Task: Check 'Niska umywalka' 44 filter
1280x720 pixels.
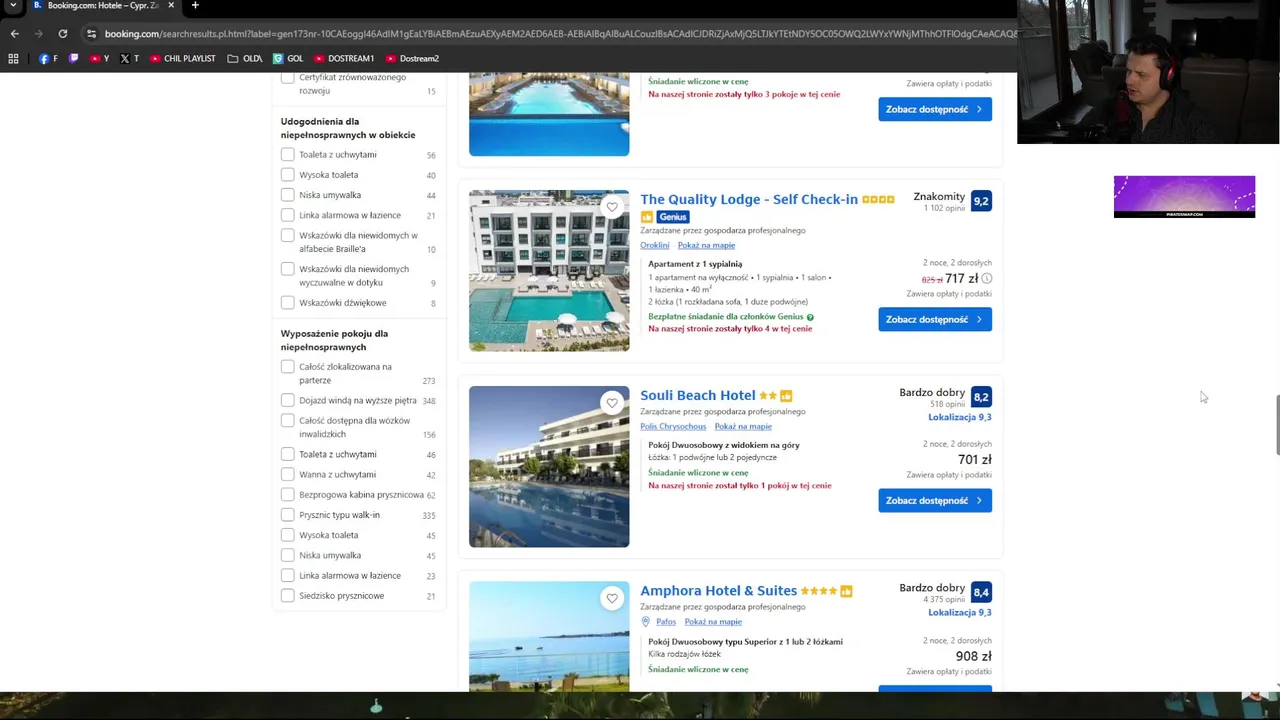Action: 288,195
